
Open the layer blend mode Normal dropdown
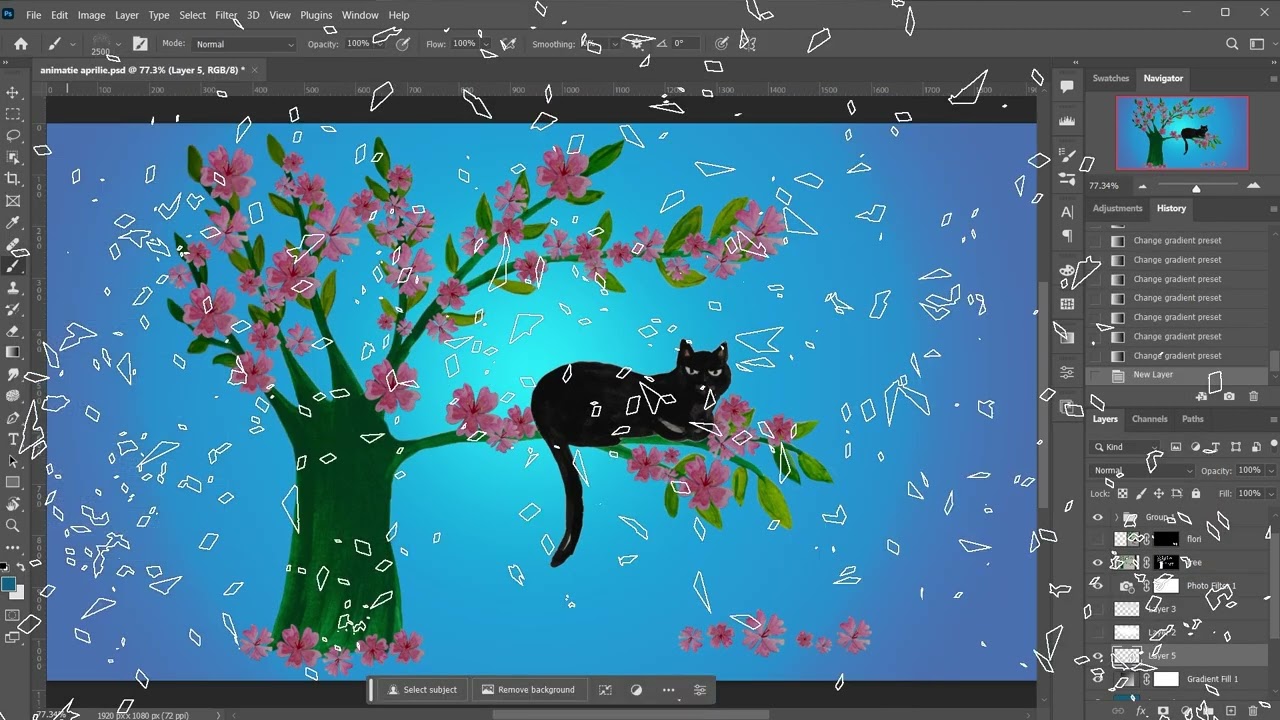click(x=1142, y=470)
